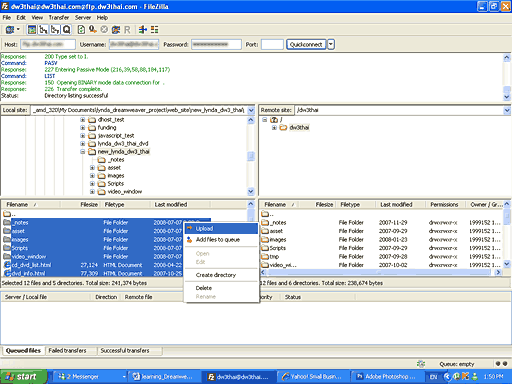Image resolution: width=512 pixels, height=384 pixels.
Task: Click the Cancel current operation icon
Action: [x=104, y=30]
